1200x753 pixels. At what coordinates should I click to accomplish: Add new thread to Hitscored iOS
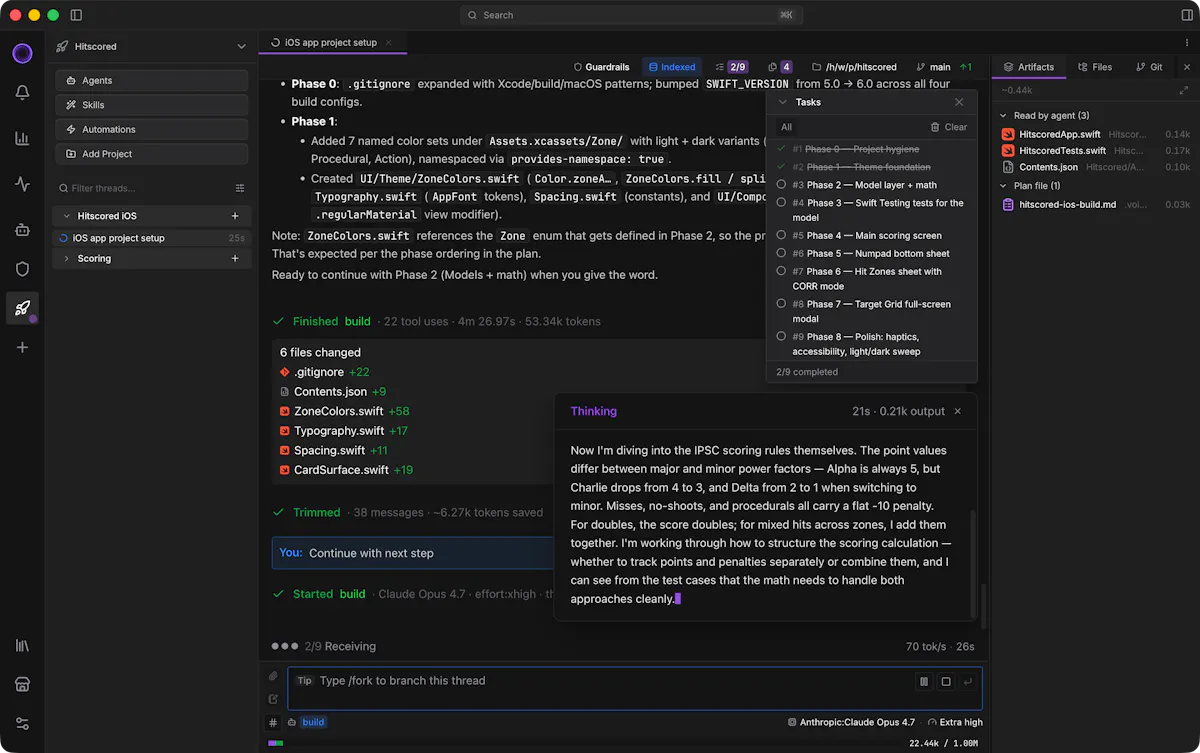pyautogui.click(x=235, y=216)
